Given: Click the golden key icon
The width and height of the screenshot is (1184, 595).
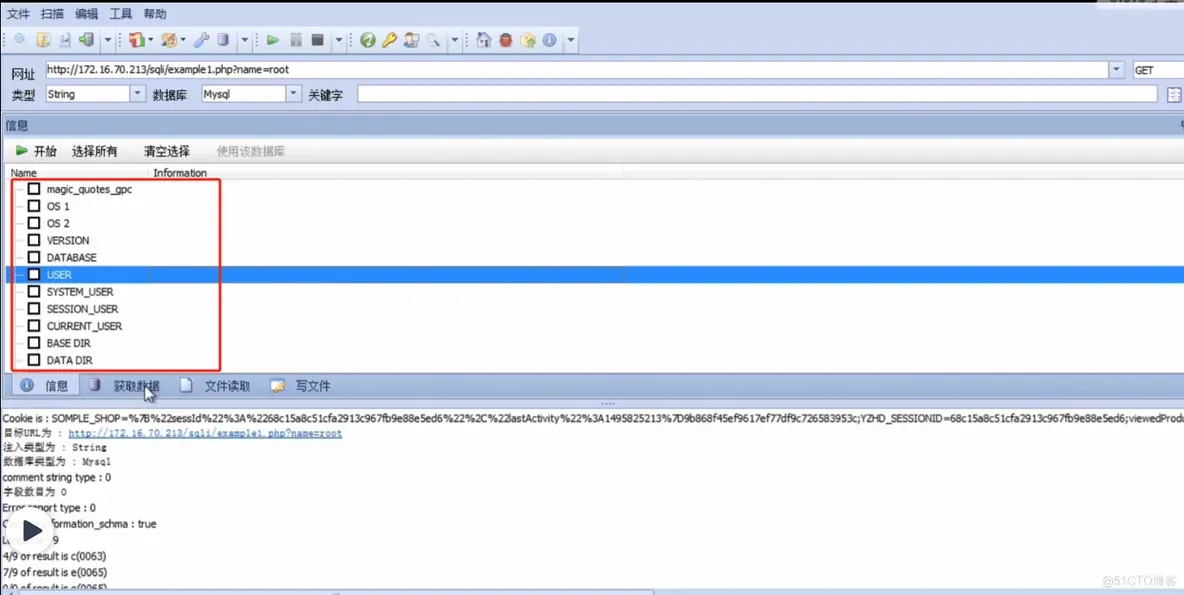Looking at the screenshot, I should (389, 40).
